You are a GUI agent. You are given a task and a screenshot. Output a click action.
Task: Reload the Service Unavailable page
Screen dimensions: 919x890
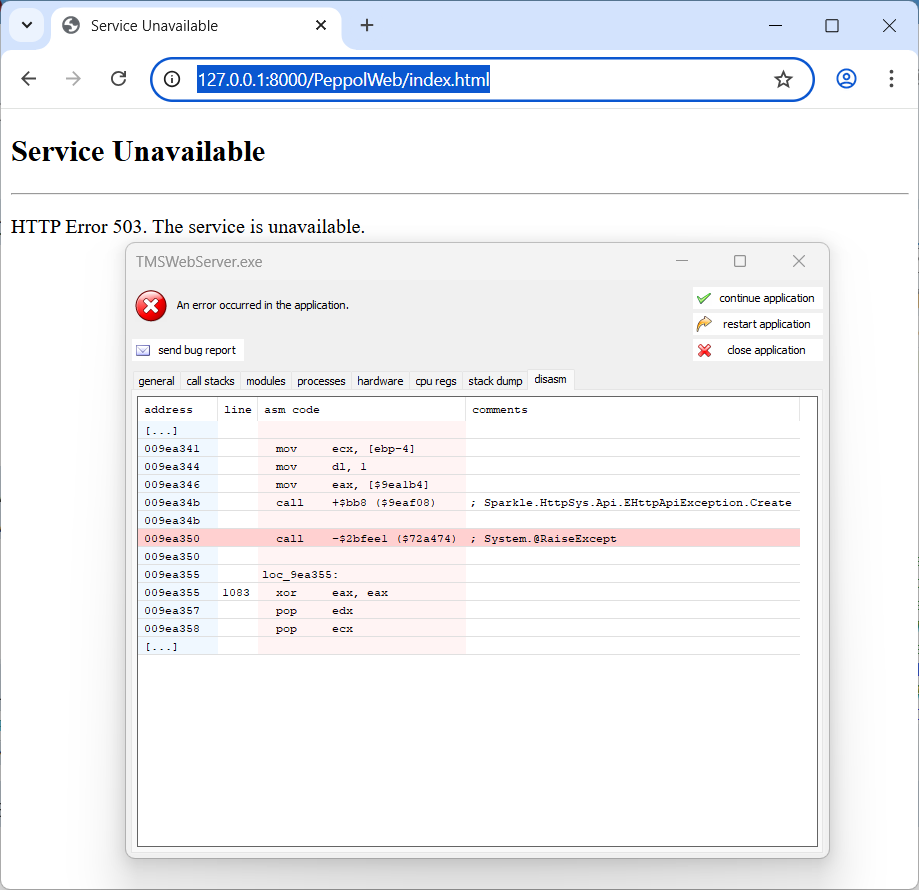click(118, 79)
